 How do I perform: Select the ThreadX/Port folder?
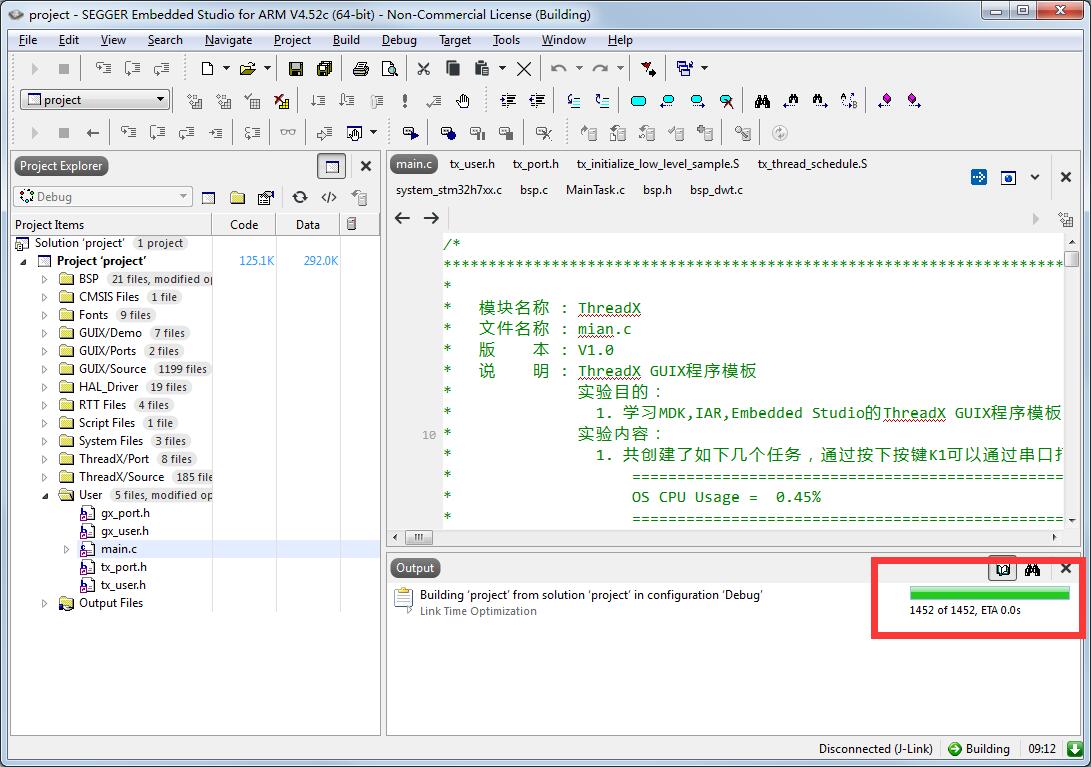coord(114,459)
